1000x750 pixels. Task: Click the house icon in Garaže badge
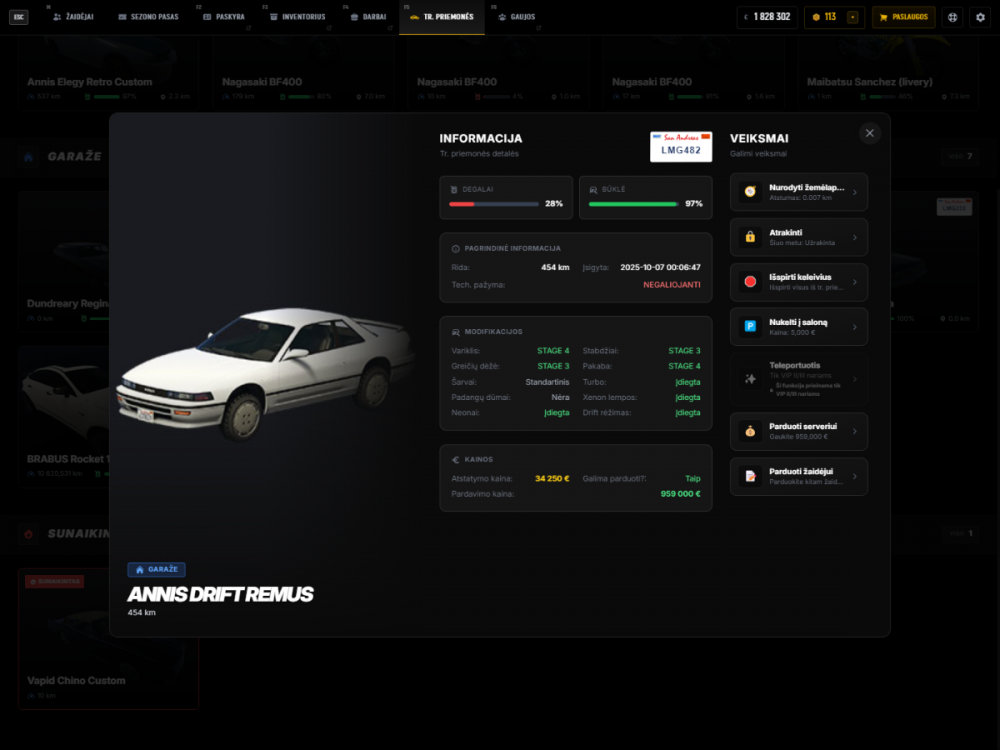point(140,570)
